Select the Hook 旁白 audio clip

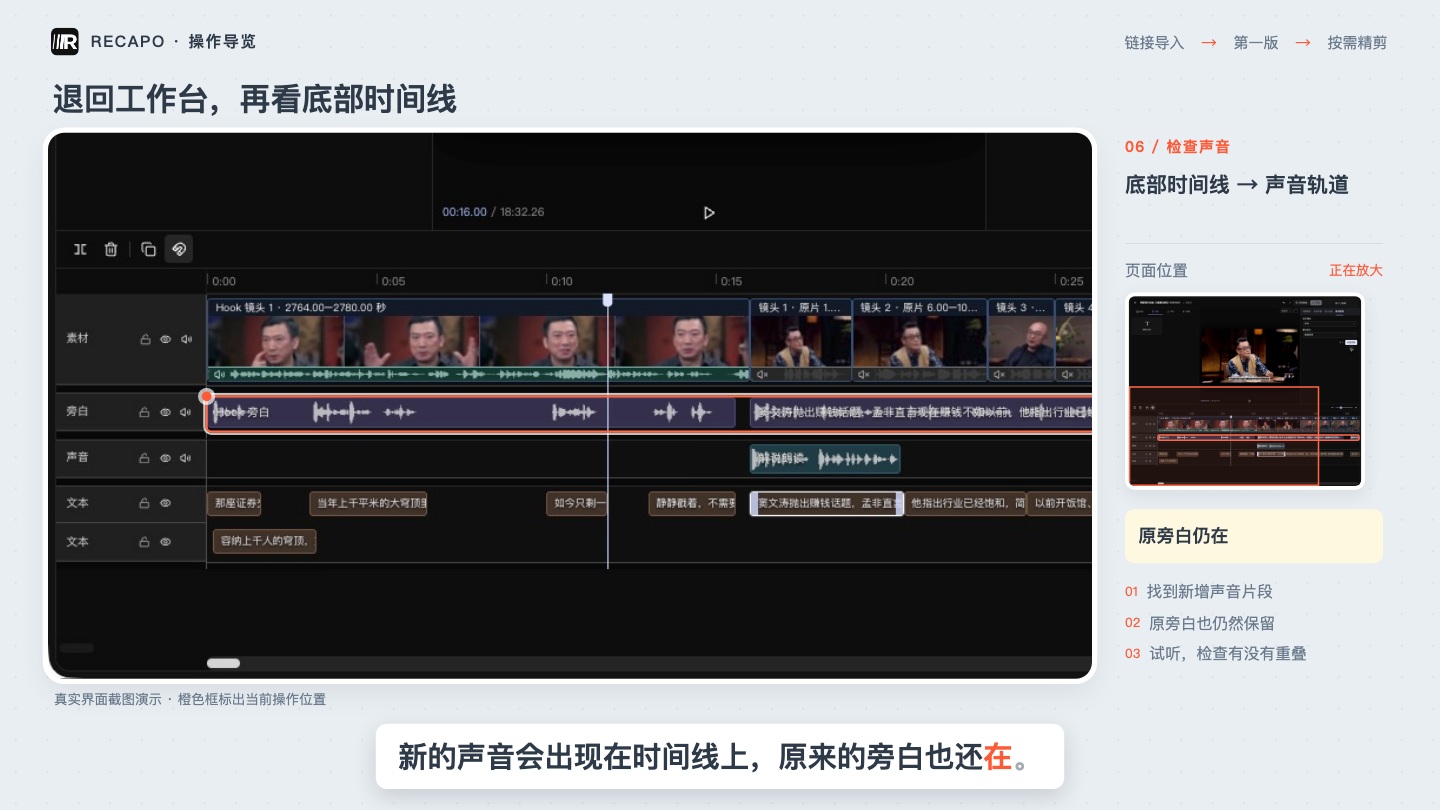coord(471,412)
